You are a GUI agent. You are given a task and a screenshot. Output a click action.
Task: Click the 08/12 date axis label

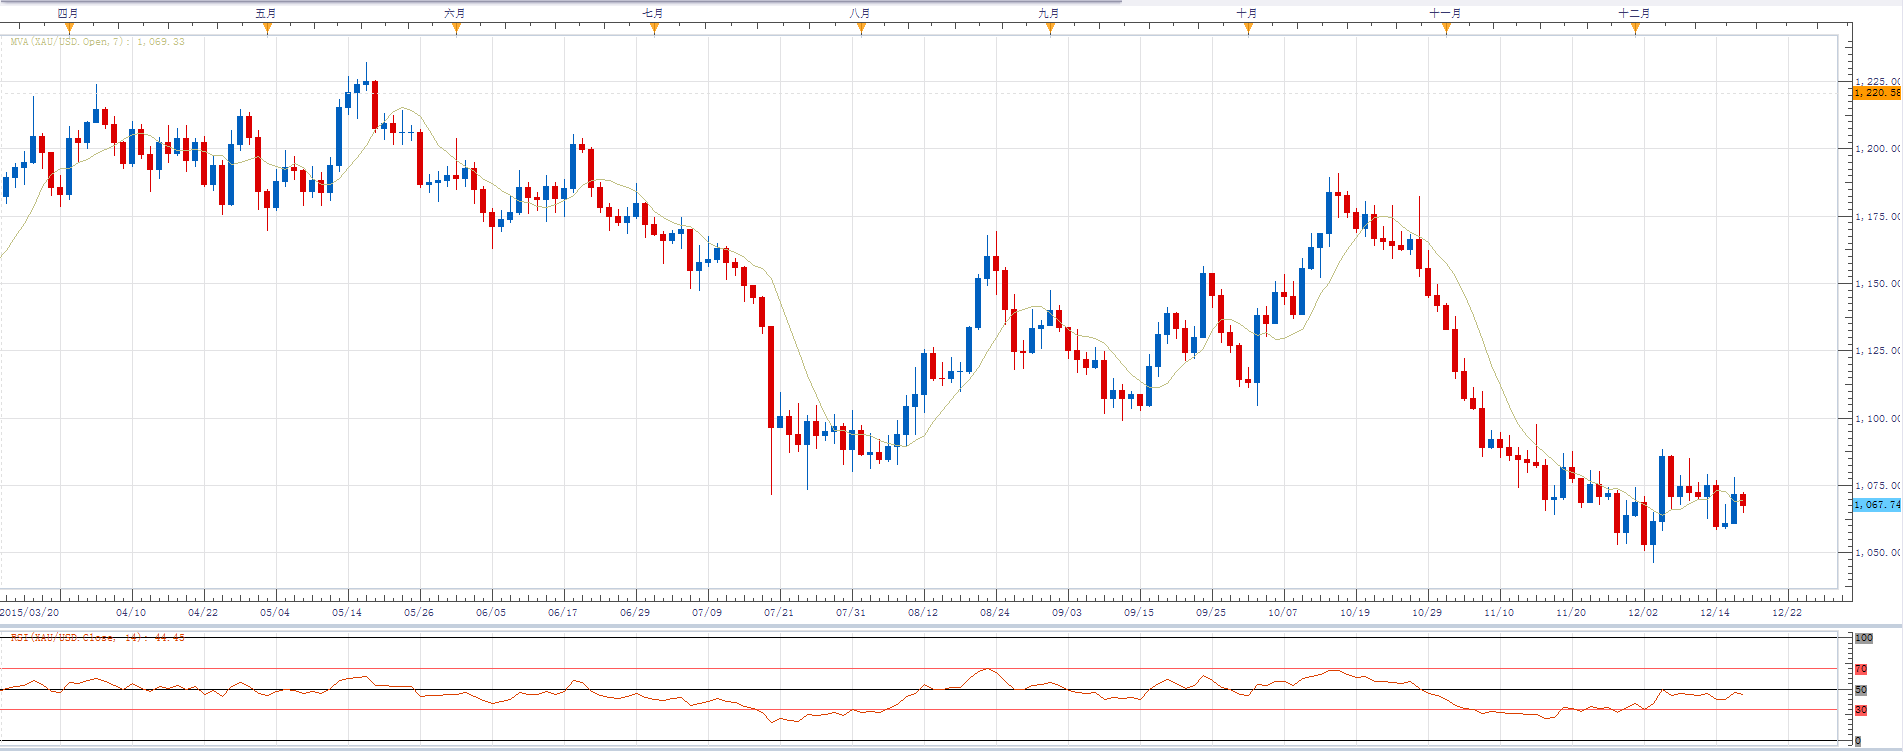click(x=923, y=612)
